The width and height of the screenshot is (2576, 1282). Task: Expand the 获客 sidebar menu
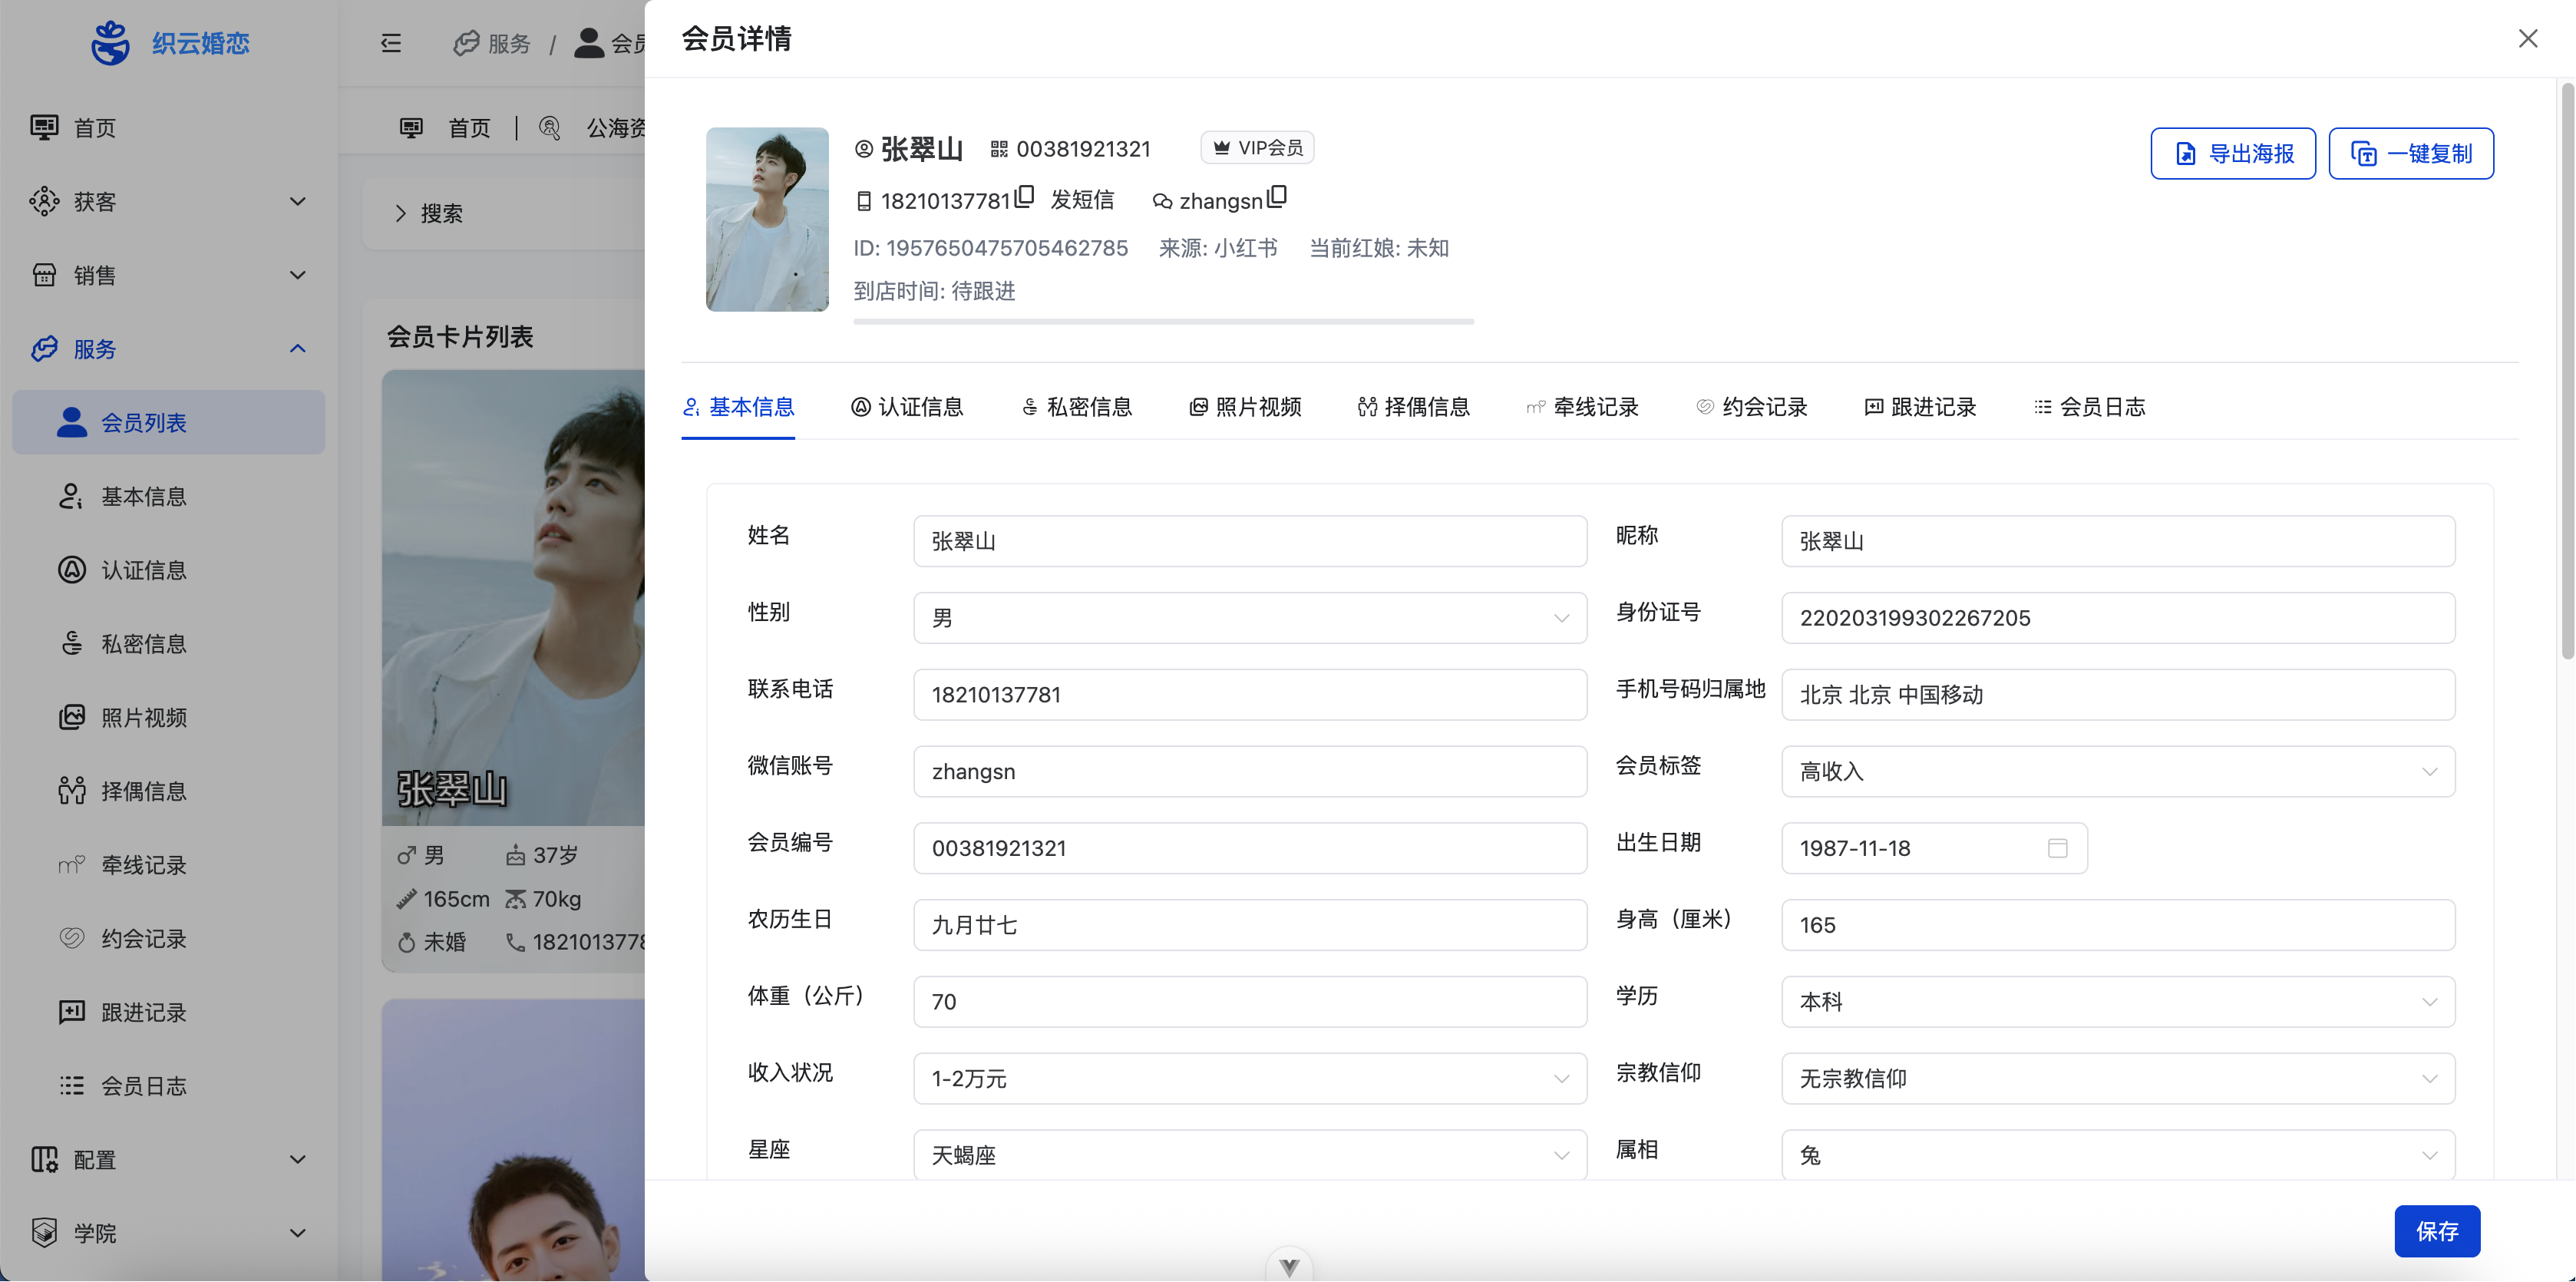pos(168,202)
